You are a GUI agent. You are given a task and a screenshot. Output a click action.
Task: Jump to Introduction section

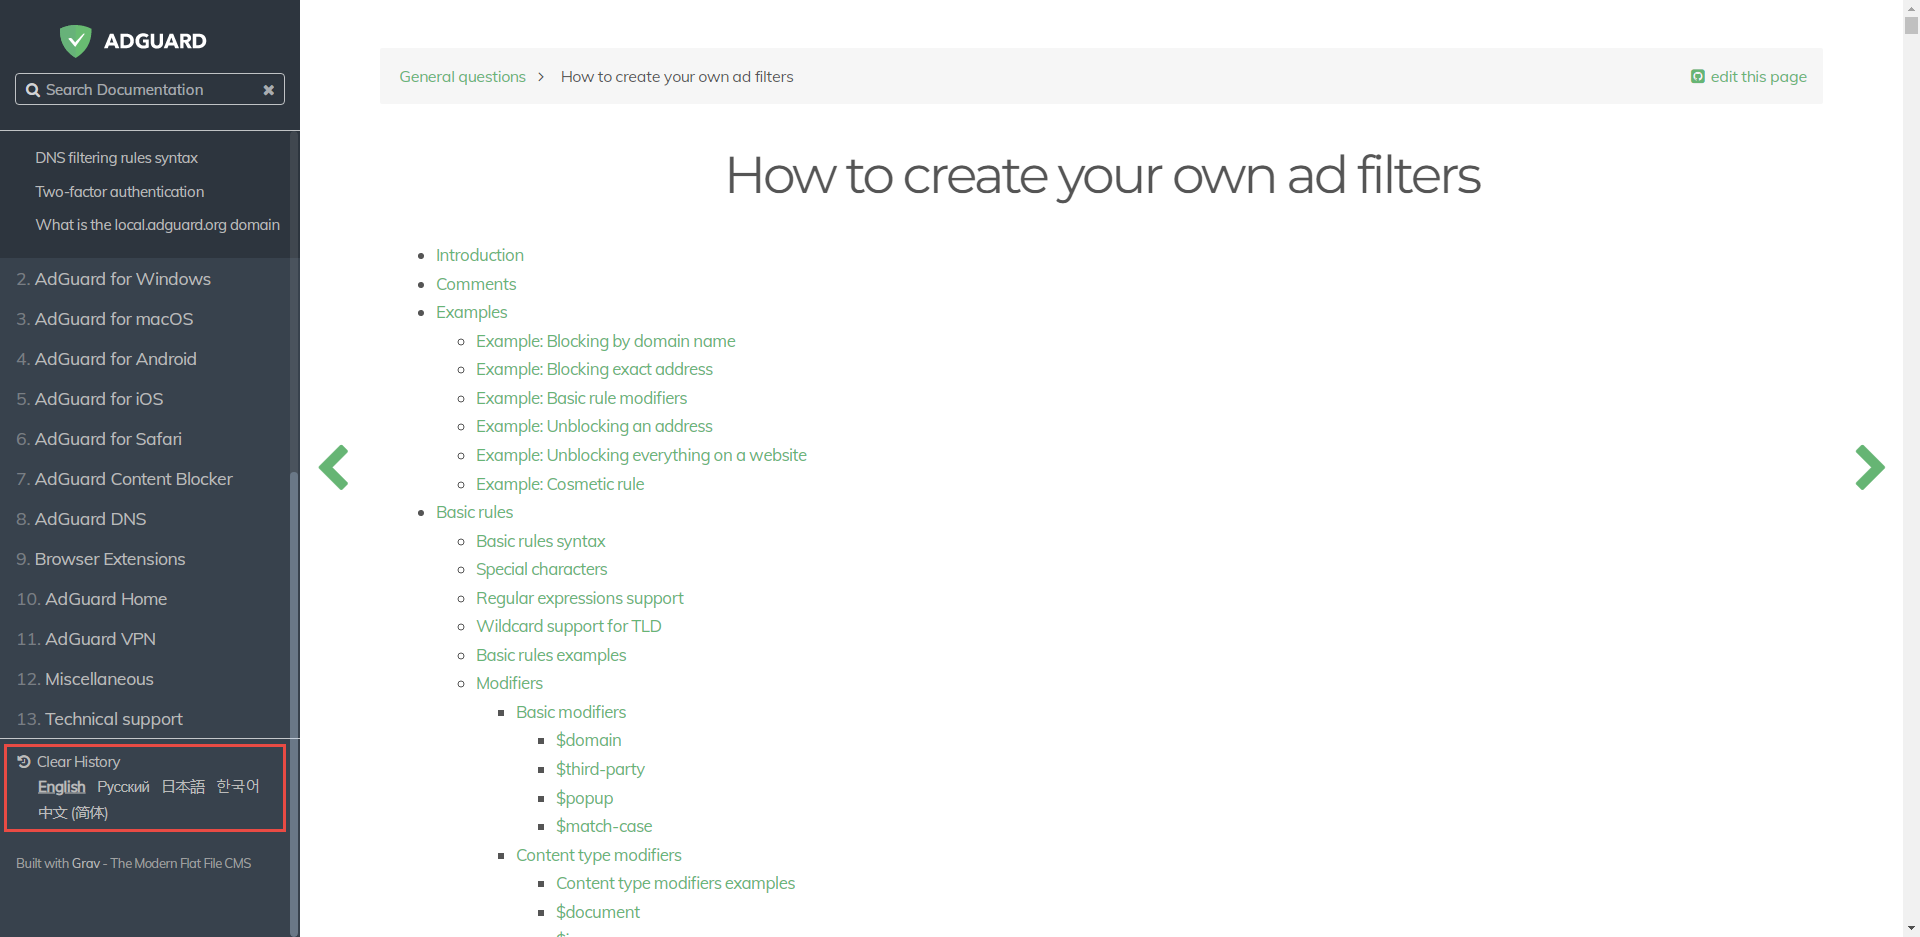point(480,255)
